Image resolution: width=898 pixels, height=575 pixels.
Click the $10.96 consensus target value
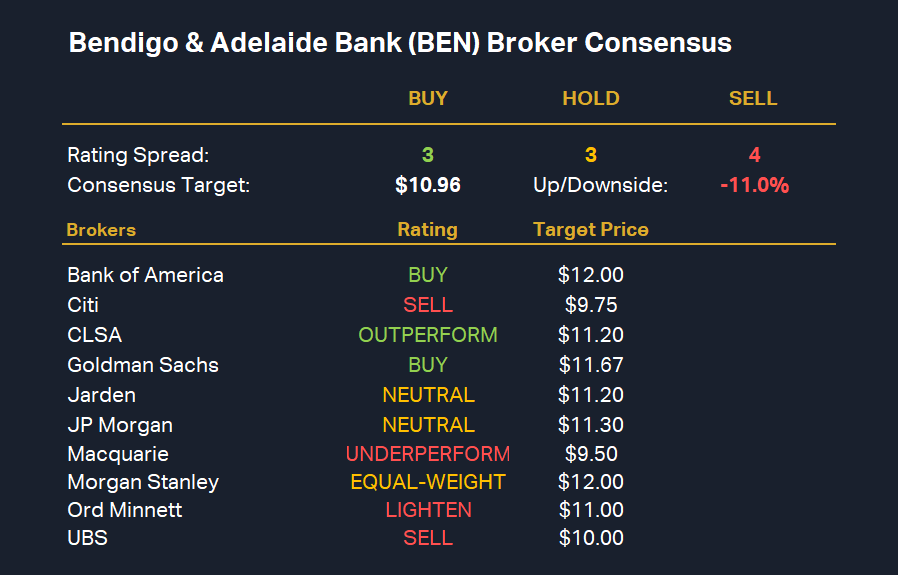coord(427,185)
